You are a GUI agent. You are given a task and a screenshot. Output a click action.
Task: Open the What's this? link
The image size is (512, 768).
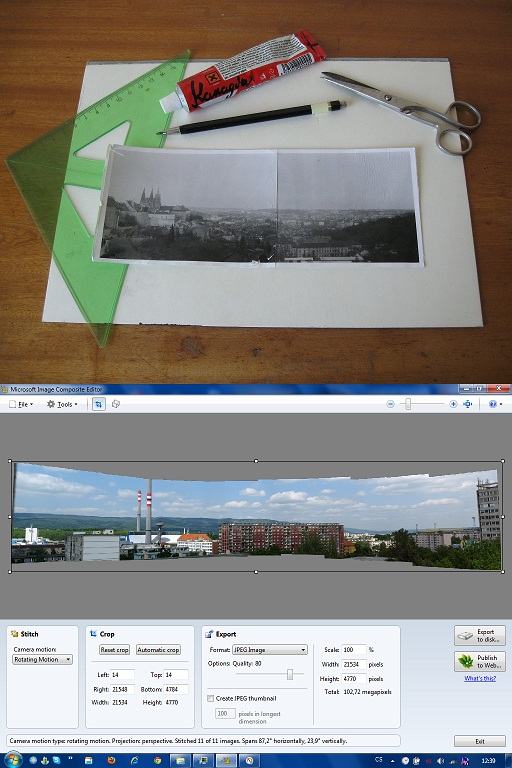[480, 678]
